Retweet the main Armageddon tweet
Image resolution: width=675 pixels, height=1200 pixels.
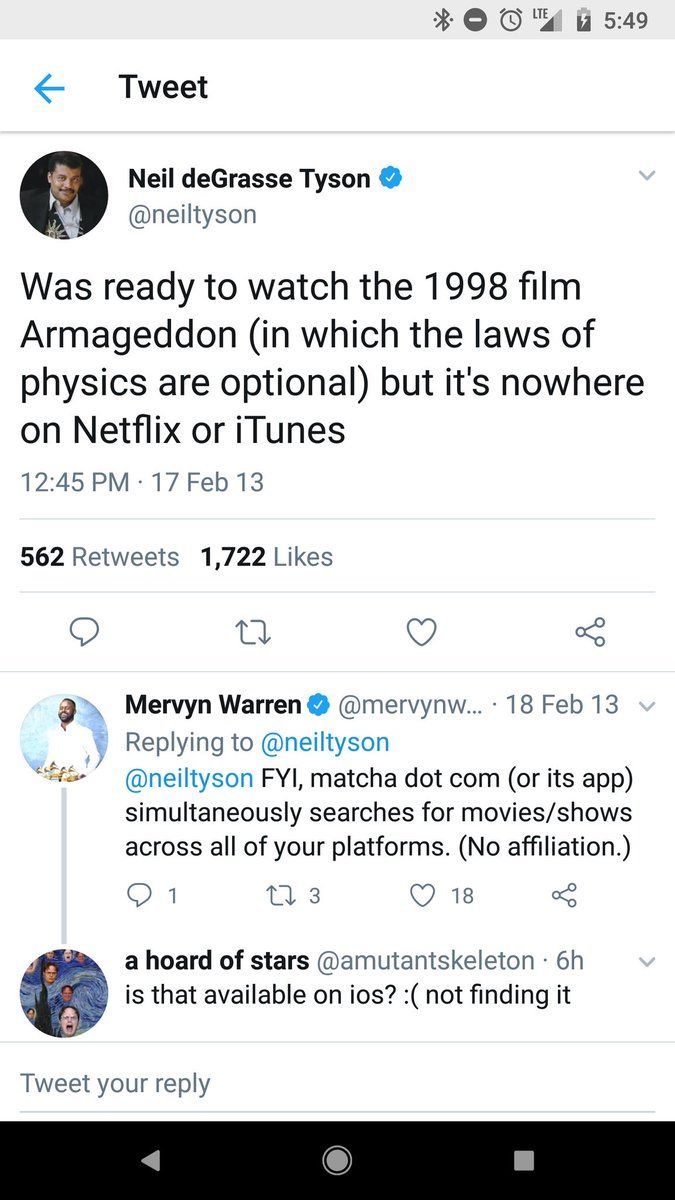tap(253, 632)
